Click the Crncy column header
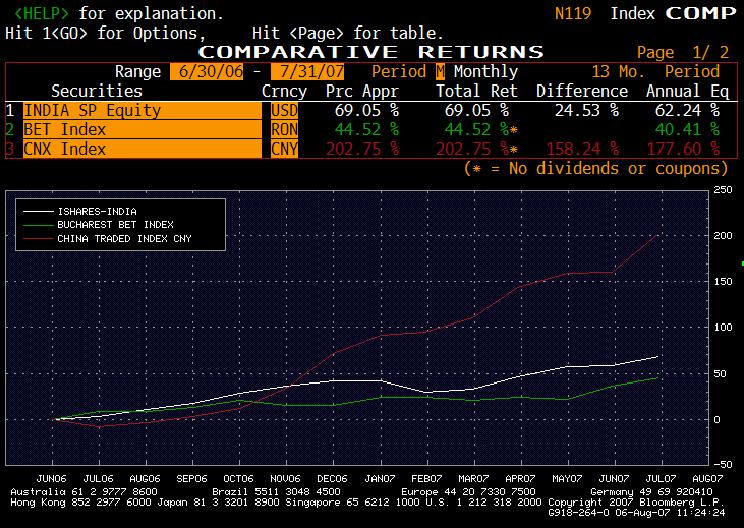Viewport: 744px width, 528px height. 284,91
